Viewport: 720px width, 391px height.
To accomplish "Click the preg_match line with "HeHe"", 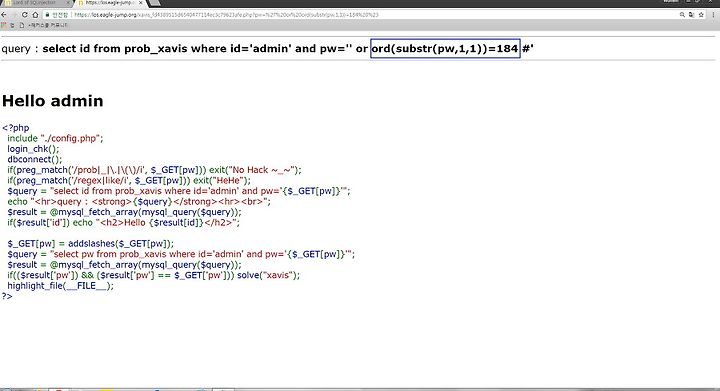I will coord(129,180).
